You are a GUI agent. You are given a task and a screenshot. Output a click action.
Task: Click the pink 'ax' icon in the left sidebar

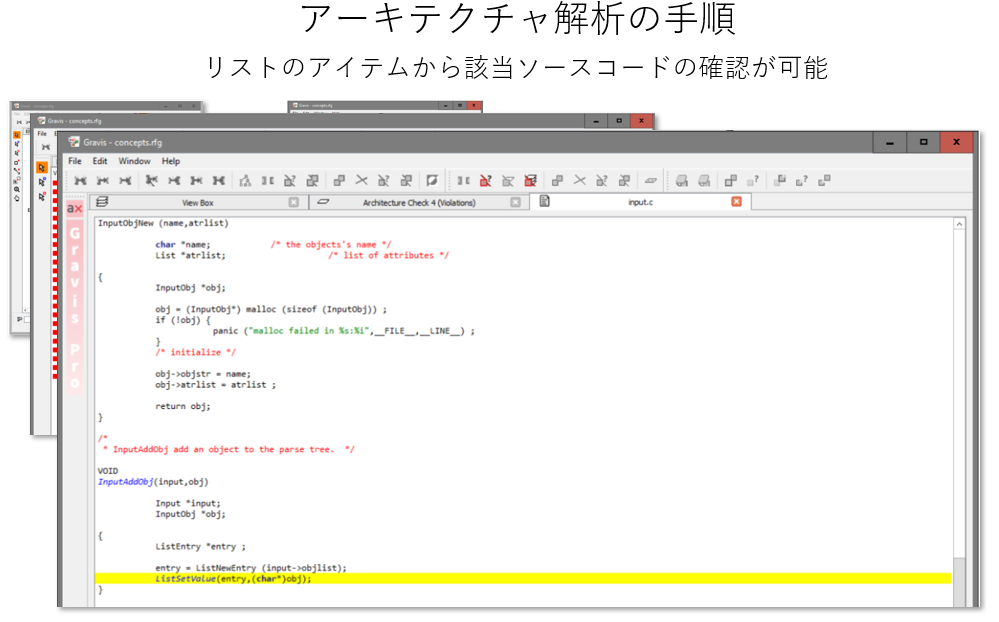pos(74,208)
